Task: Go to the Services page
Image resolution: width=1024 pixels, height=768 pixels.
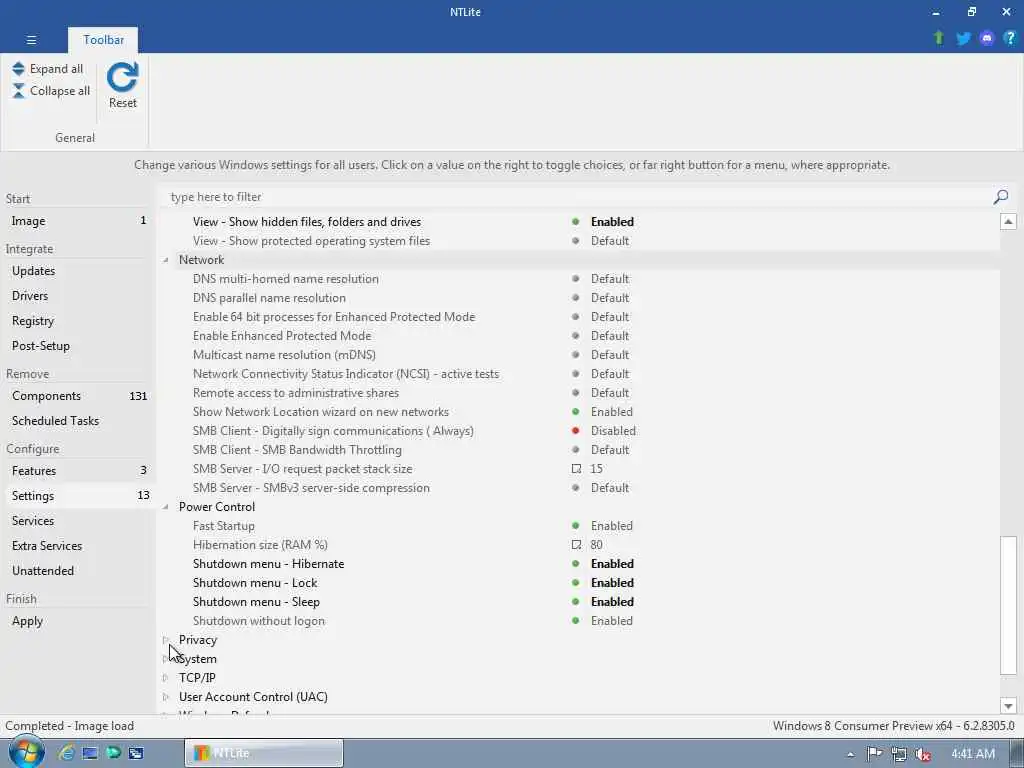Action: point(77,520)
